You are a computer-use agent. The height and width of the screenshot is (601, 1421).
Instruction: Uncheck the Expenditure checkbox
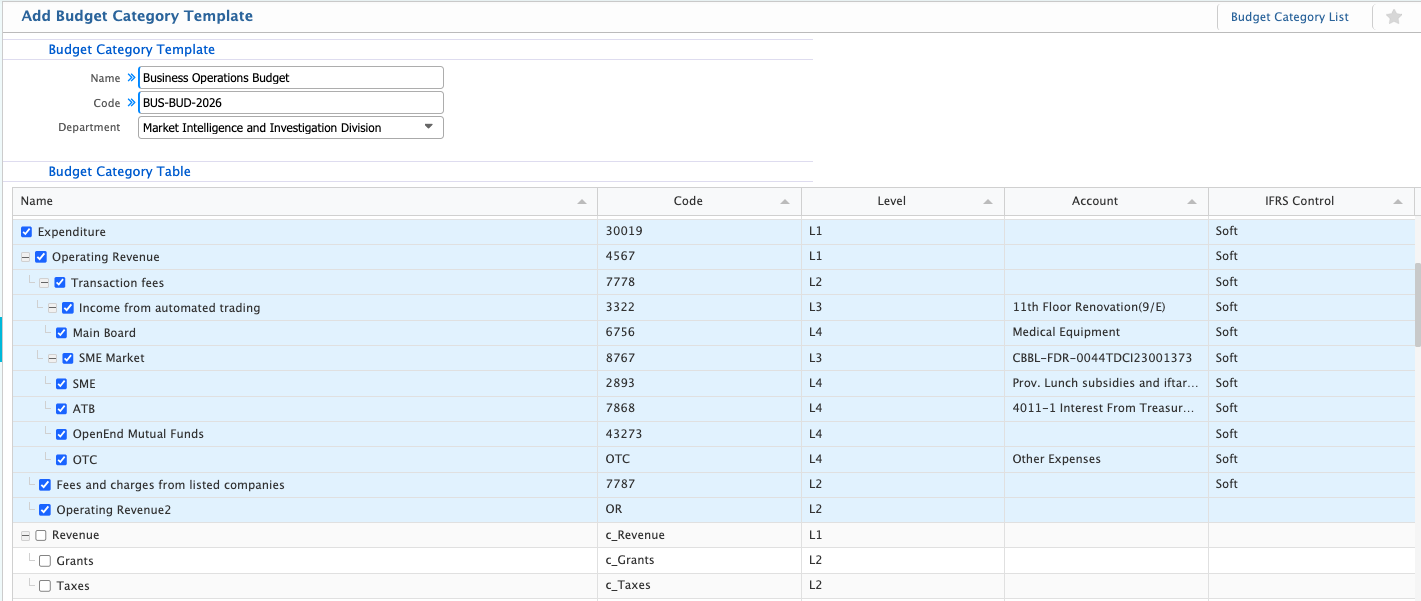(x=27, y=232)
